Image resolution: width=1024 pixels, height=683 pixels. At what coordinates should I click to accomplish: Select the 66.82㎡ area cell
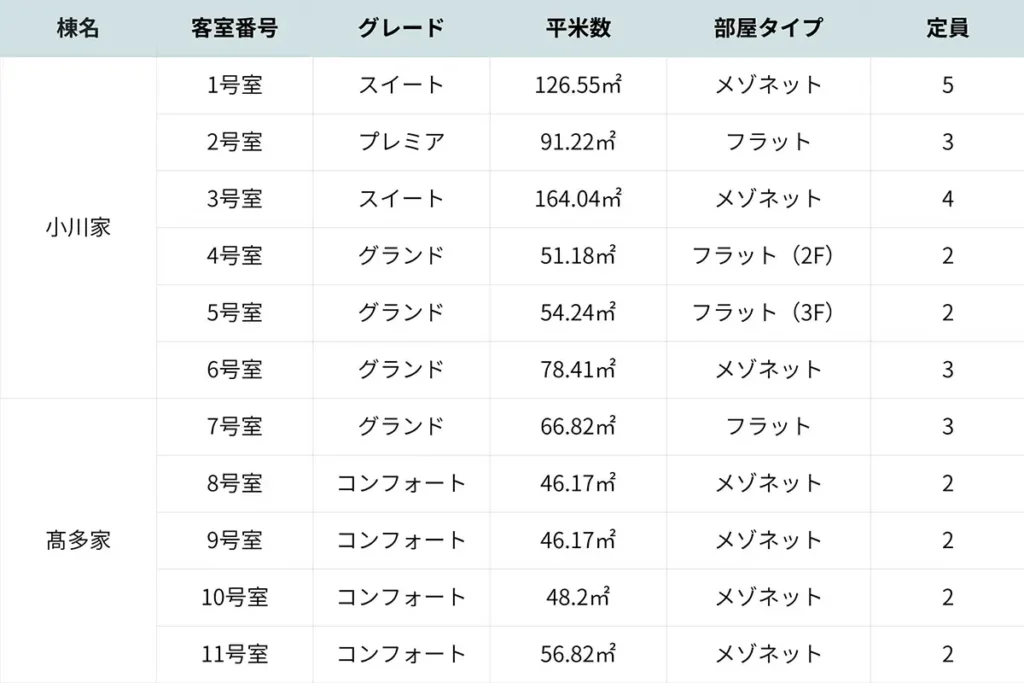(x=579, y=427)
